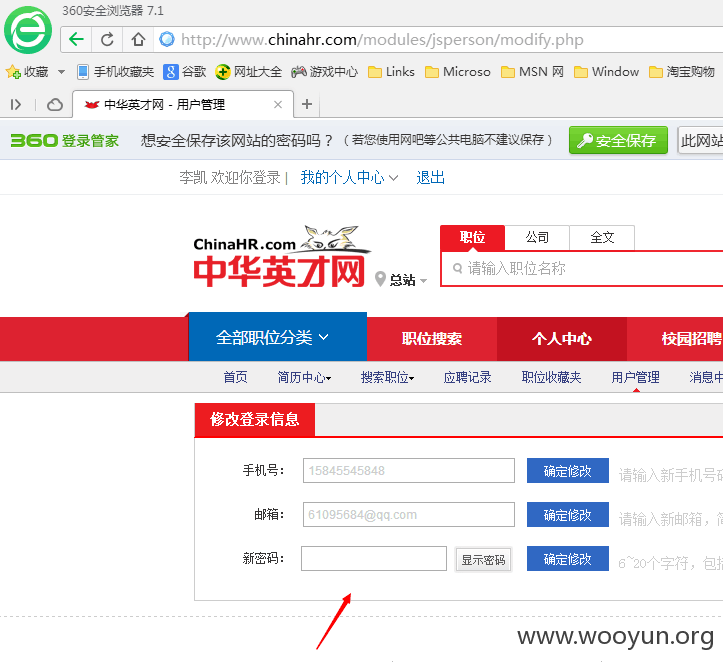
Task: Open the 游戏中心 bookmark
Action: (x=324, y=72)
